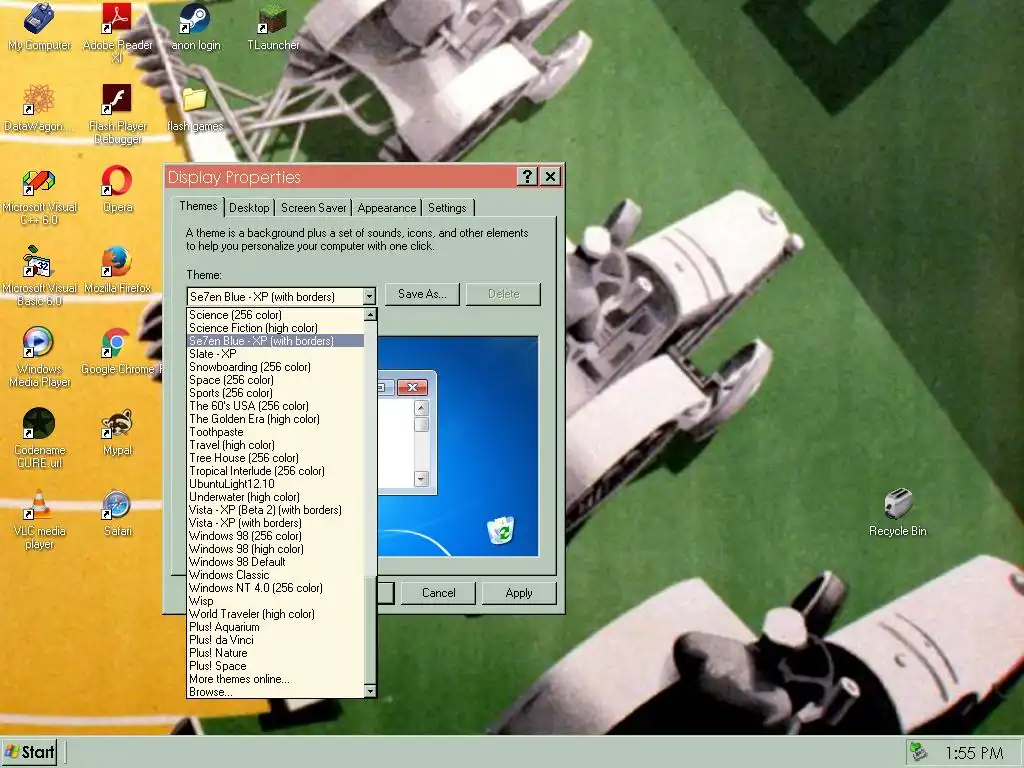The width and height of the screenshot is (1024, 768).
Task: Select Microsoft Visual Basic 6.0 icon
Action: pos(39,276)
